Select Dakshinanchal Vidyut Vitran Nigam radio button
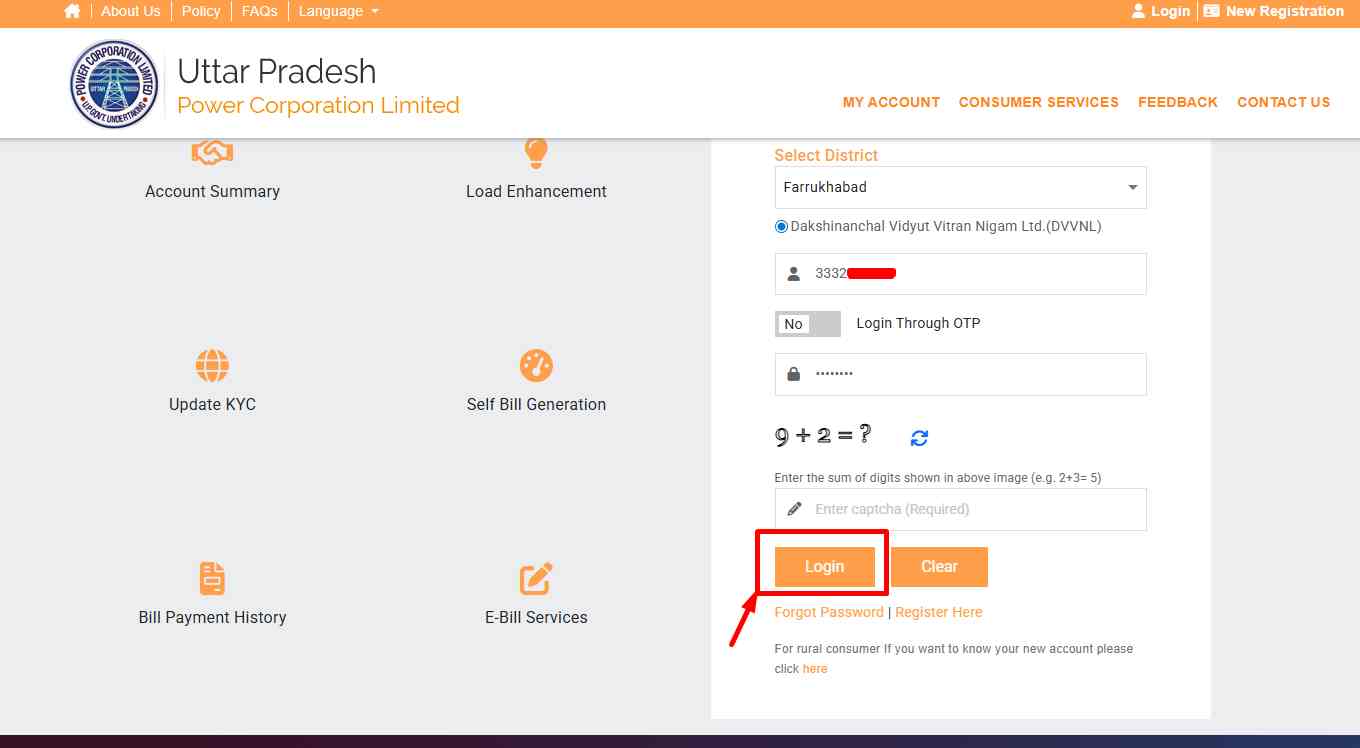1360x748 pixels. point(782,227)
